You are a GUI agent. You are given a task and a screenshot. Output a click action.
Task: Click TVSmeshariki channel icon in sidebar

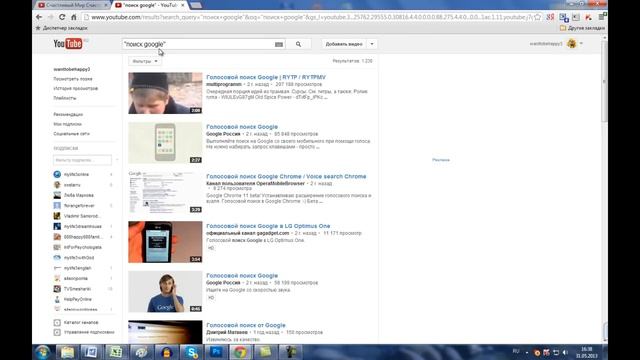[x=57, y=289]
